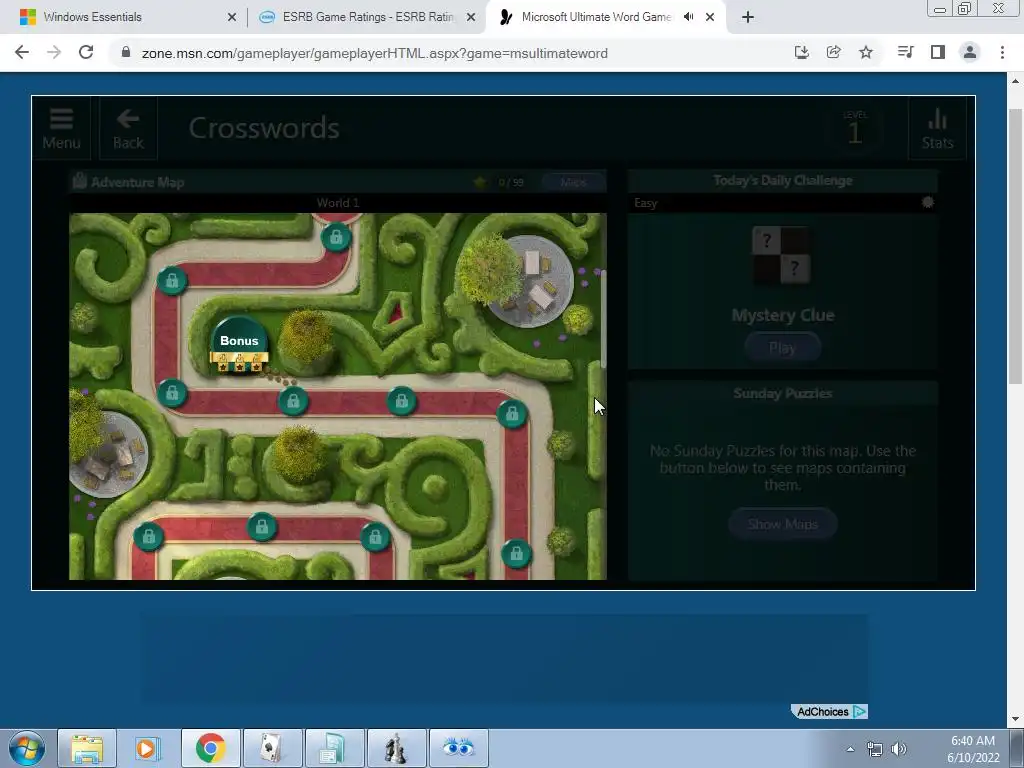The image size is (1024, 768).
Task: Bookmark this page with the star
Action: coord(865,52)
